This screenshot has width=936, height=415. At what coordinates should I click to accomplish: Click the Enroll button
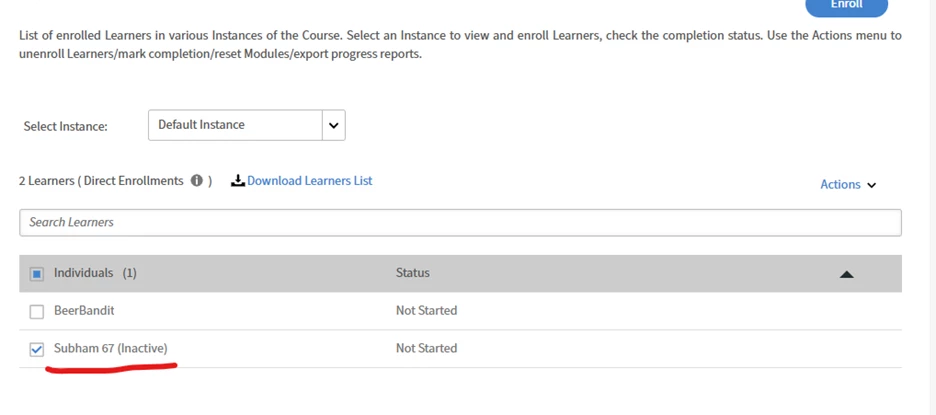click(846, 5)
